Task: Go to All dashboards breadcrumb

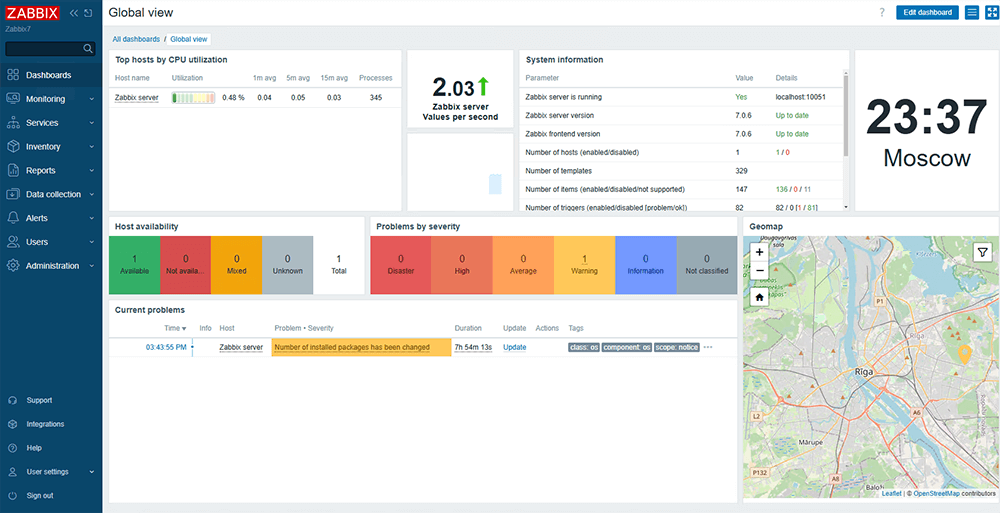Action: pos(136,39)
